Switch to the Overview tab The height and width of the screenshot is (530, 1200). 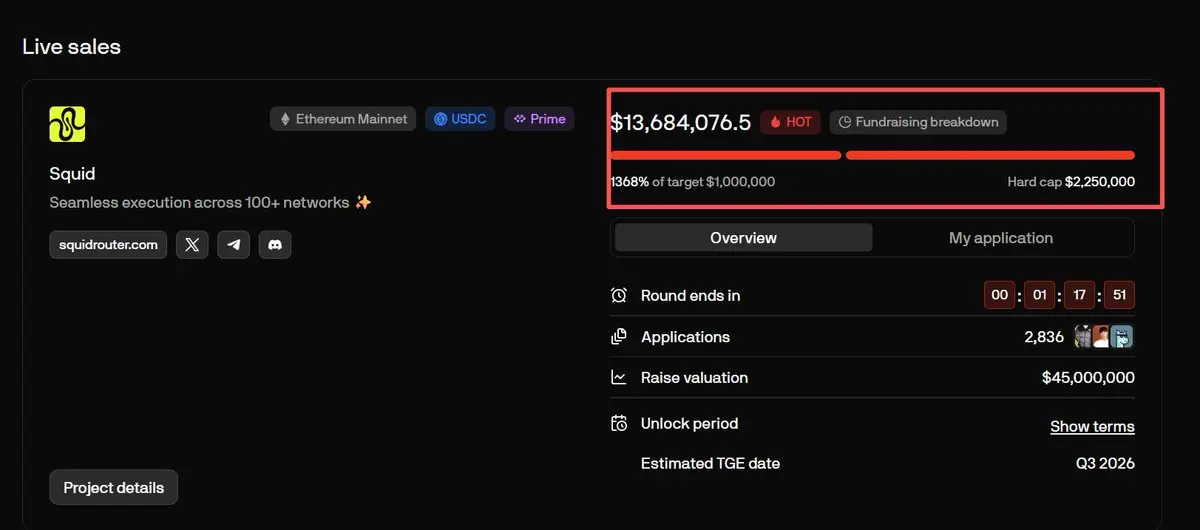click(x=743, y=238)
